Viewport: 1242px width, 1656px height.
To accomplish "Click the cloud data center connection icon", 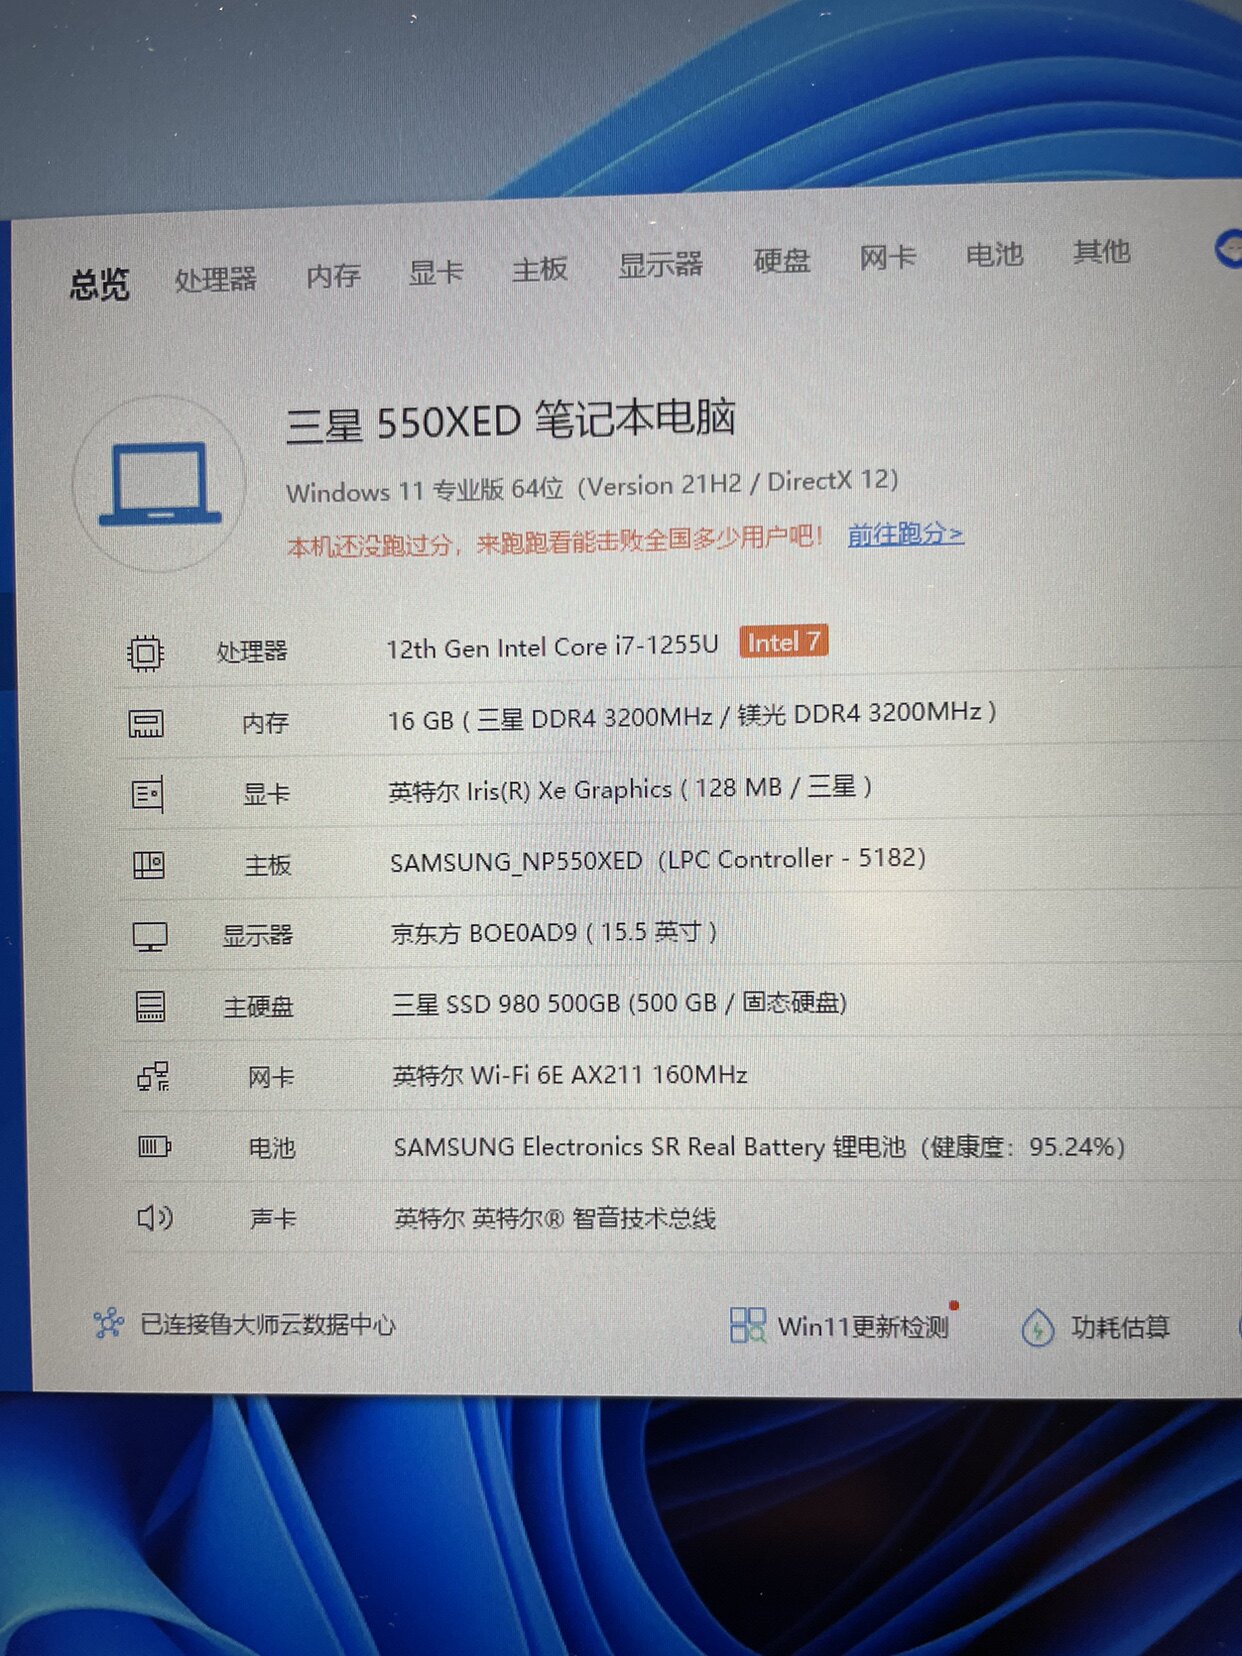I will (x=108, y=1324).
